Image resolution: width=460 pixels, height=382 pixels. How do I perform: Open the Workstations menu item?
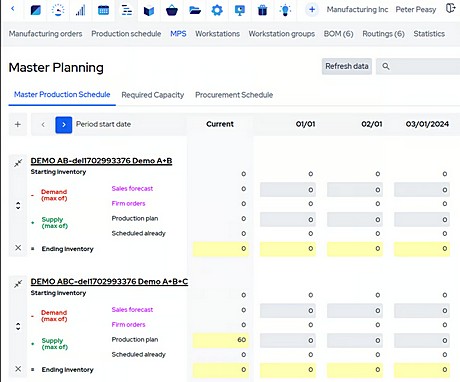[217, 34]
